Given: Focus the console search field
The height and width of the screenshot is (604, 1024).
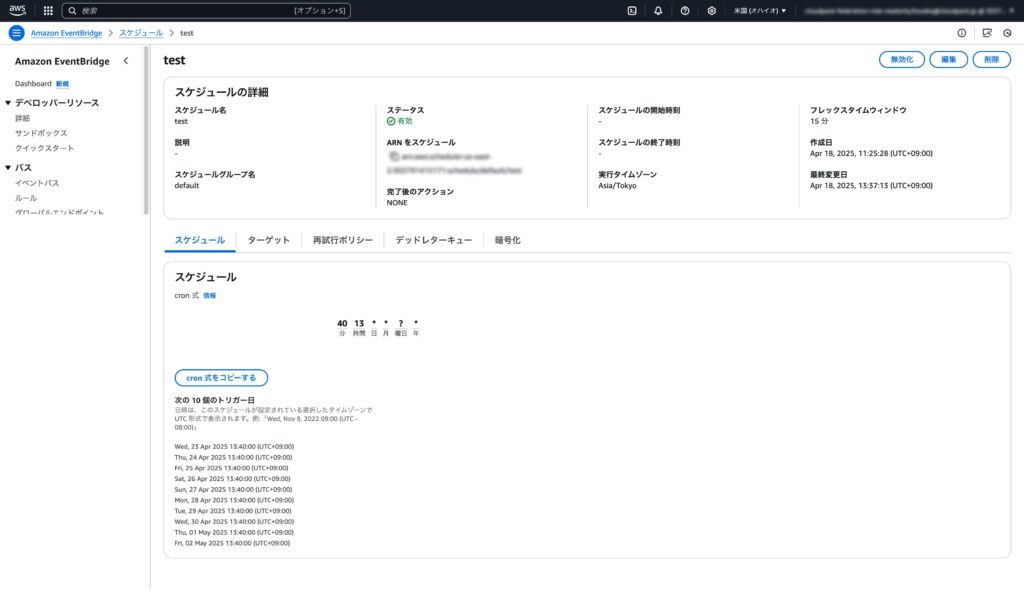Looking at the screenshot, I should (206, 10).
